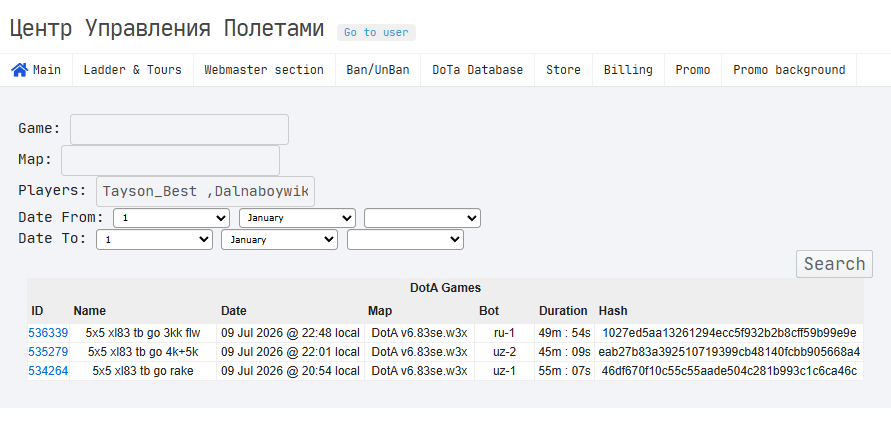Open the Promo background tab

(x=789, y=70)
